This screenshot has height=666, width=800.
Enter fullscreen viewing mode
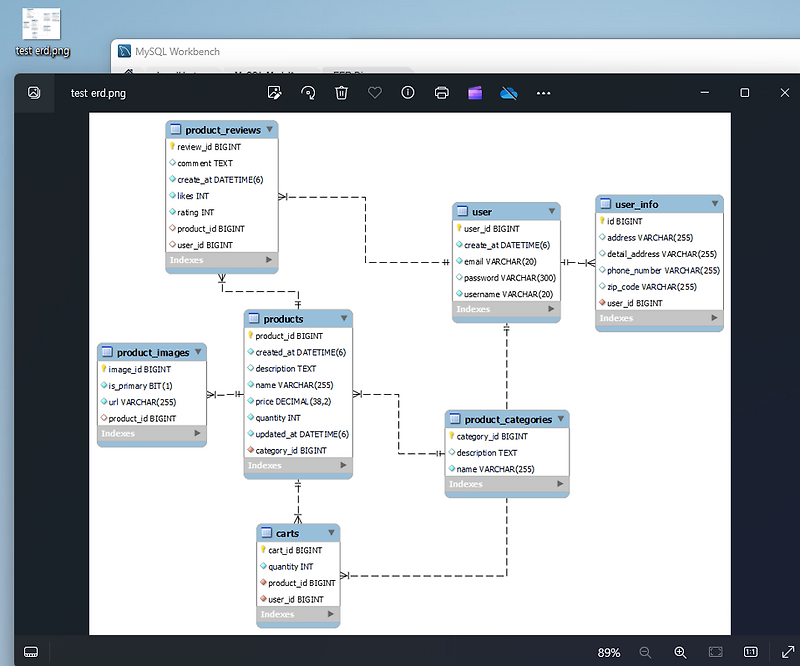786,651
